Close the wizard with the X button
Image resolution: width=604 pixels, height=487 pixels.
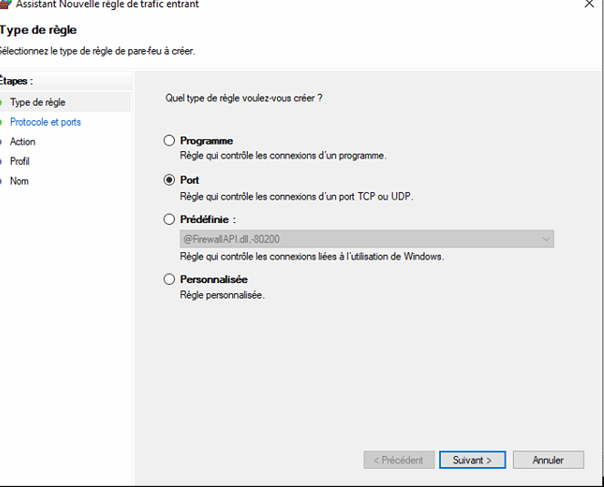click(589, 4)
